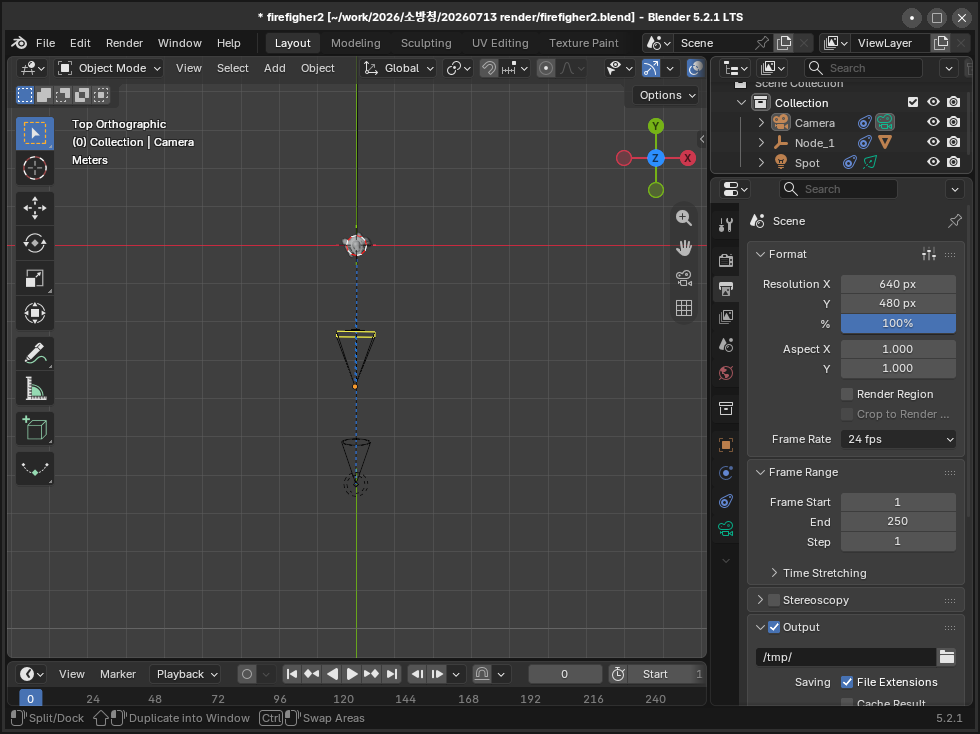Open the Output properties tab

(726, 289)
